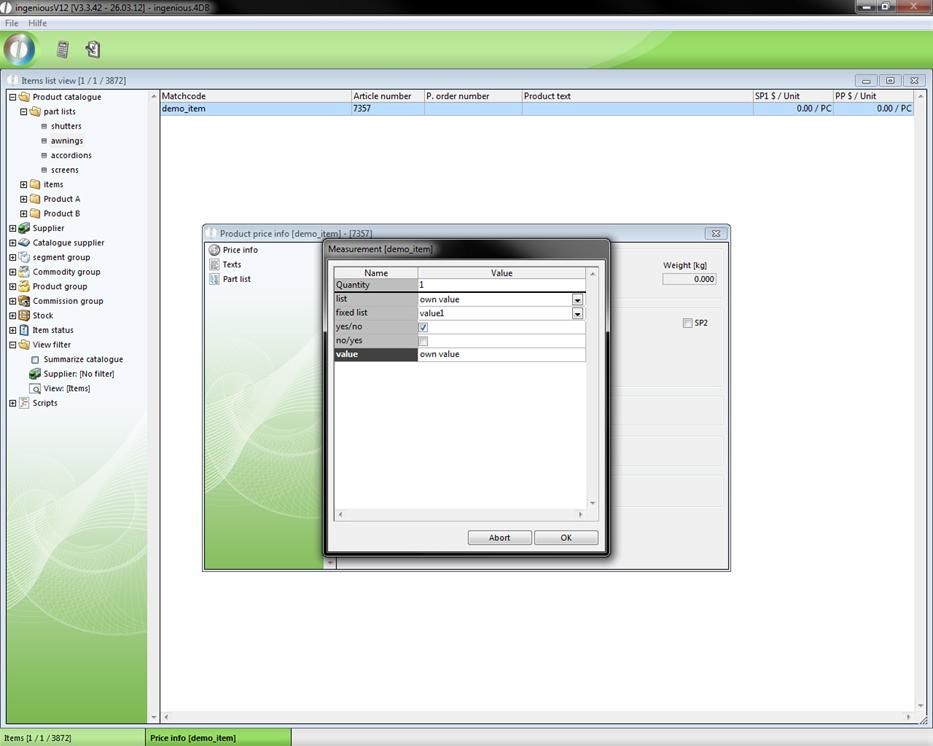Image resolution: width=933 pixels, height=746 pixels.
Task: Click the Stock icon in the sidebar
Action: point(24,315)
